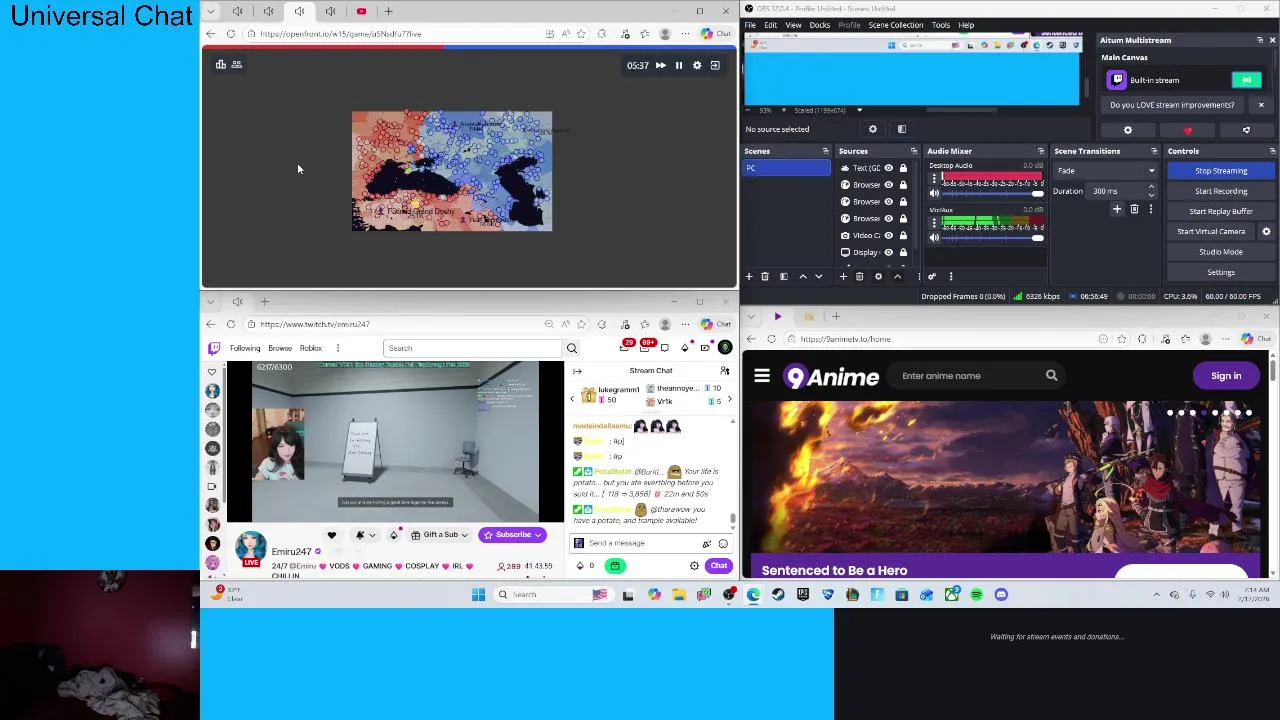Viewport: 1280px width, 720px height.
Task: Enable Studio Mode in OBS
Action: pyautogui.click(x=1221, y=252)
